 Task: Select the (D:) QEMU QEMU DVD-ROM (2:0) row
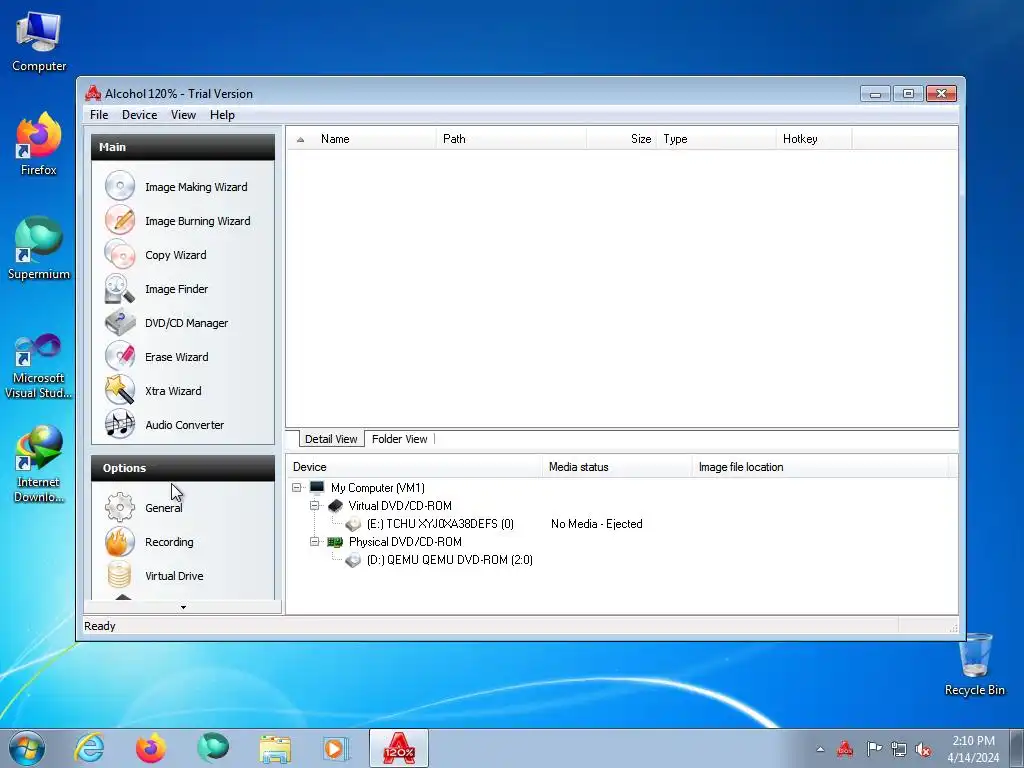449,560
